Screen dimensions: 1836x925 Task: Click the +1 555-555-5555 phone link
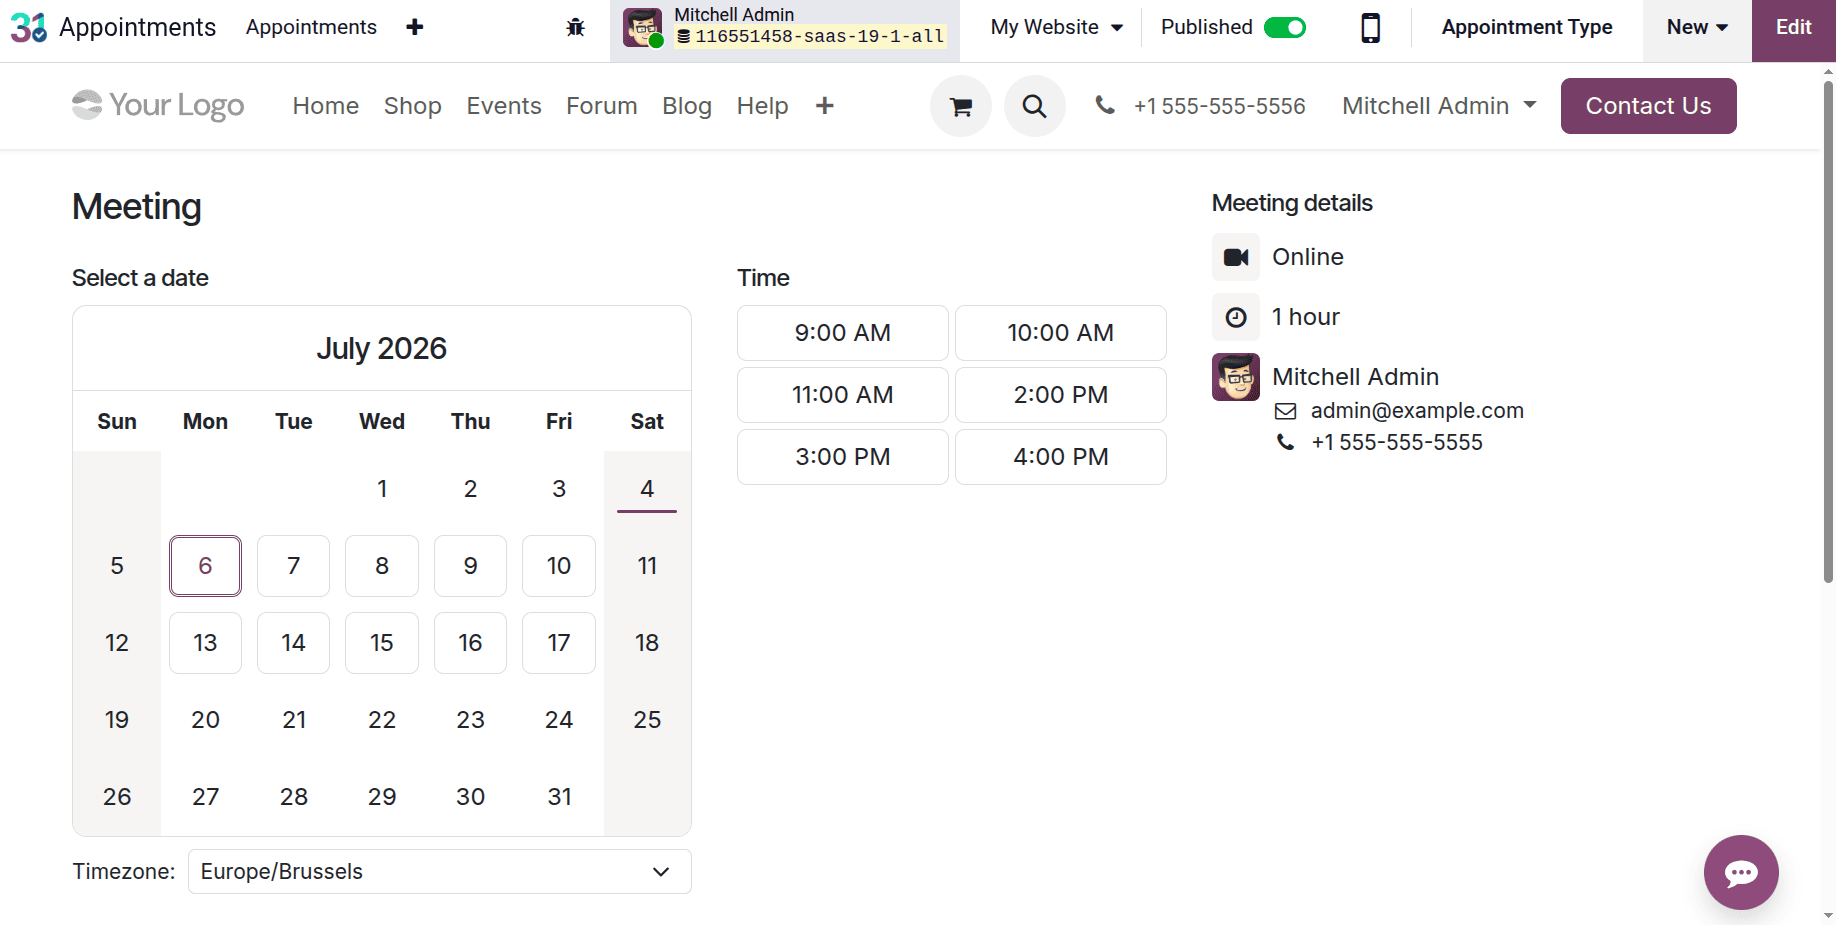coord(1397,442)
